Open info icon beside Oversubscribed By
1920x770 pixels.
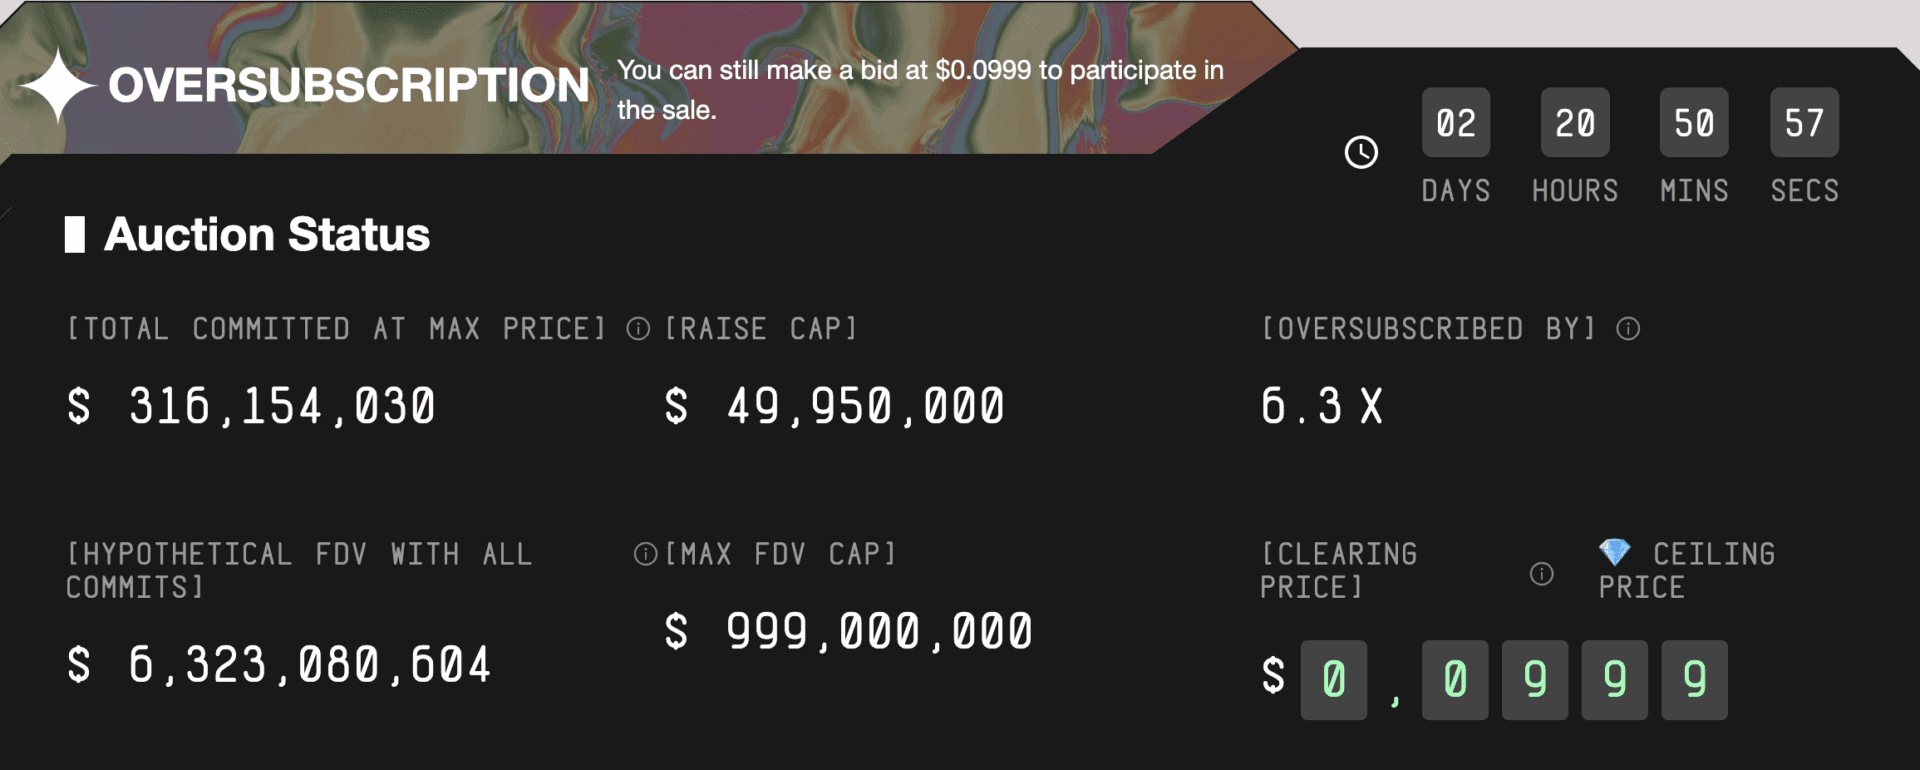(1628, 329)
